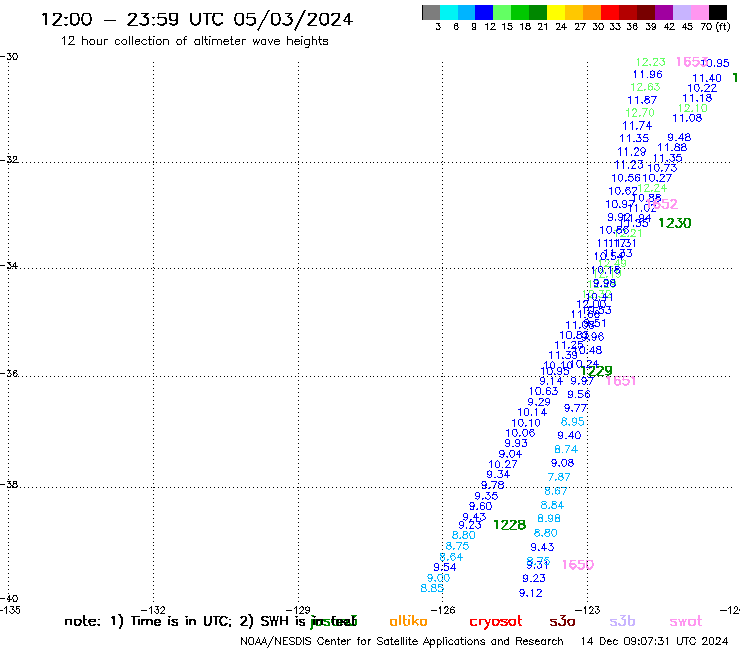Click the -123 longitude axis label

click(x=588, y=610)
